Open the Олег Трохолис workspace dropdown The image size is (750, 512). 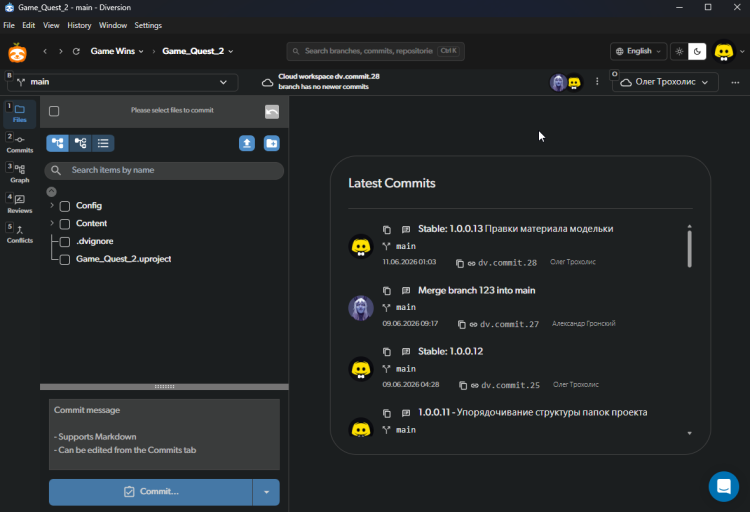tap(666, 82)
